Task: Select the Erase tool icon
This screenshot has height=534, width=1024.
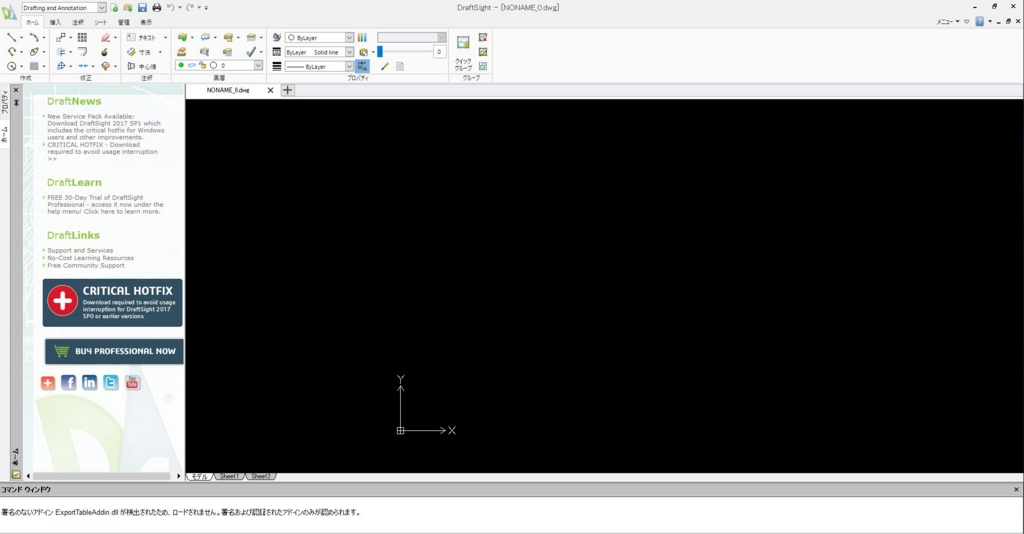Action: (105, 37)
